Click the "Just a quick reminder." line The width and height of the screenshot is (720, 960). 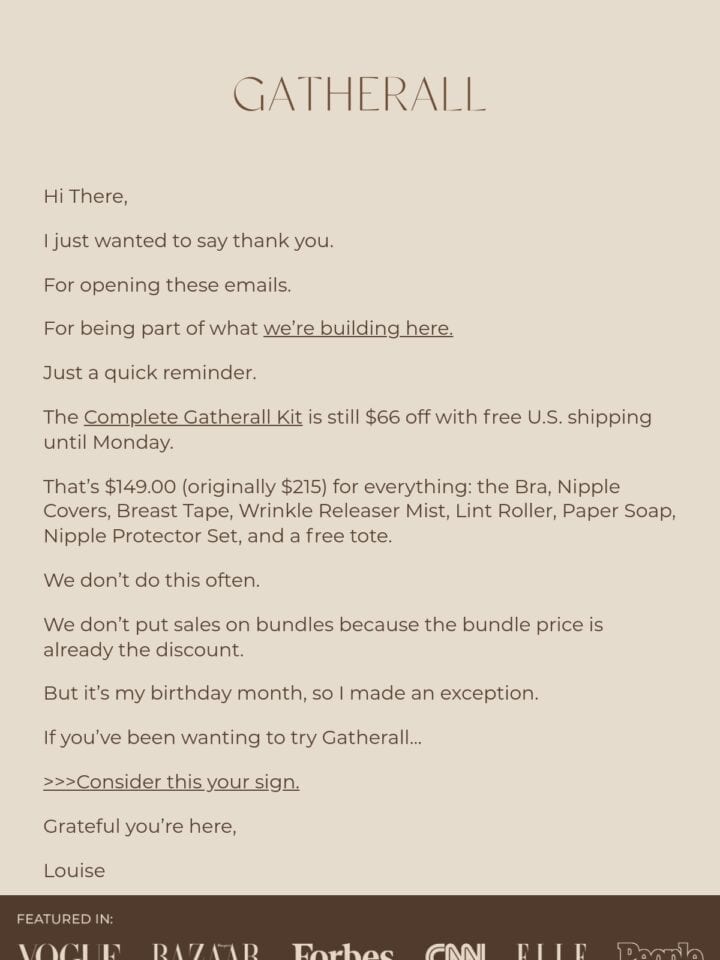tap(150, 373)
